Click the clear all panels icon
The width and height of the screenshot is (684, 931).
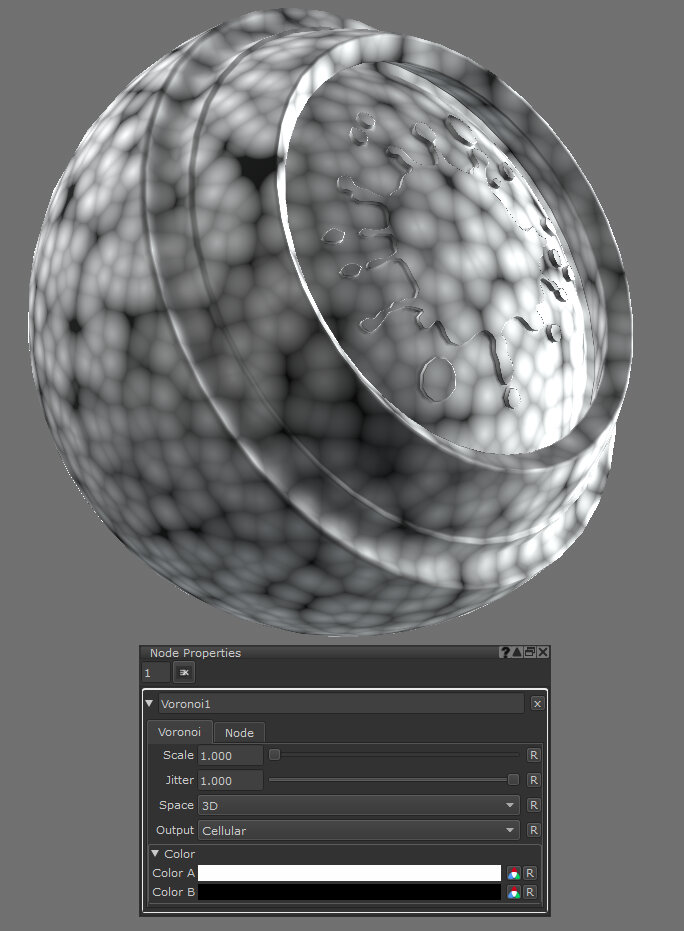click(185, 673)
